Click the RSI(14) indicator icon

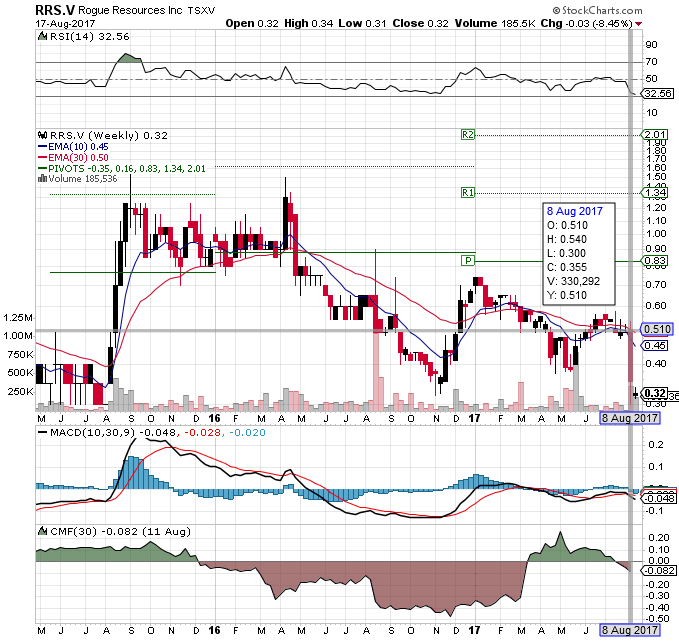point(42,36)
